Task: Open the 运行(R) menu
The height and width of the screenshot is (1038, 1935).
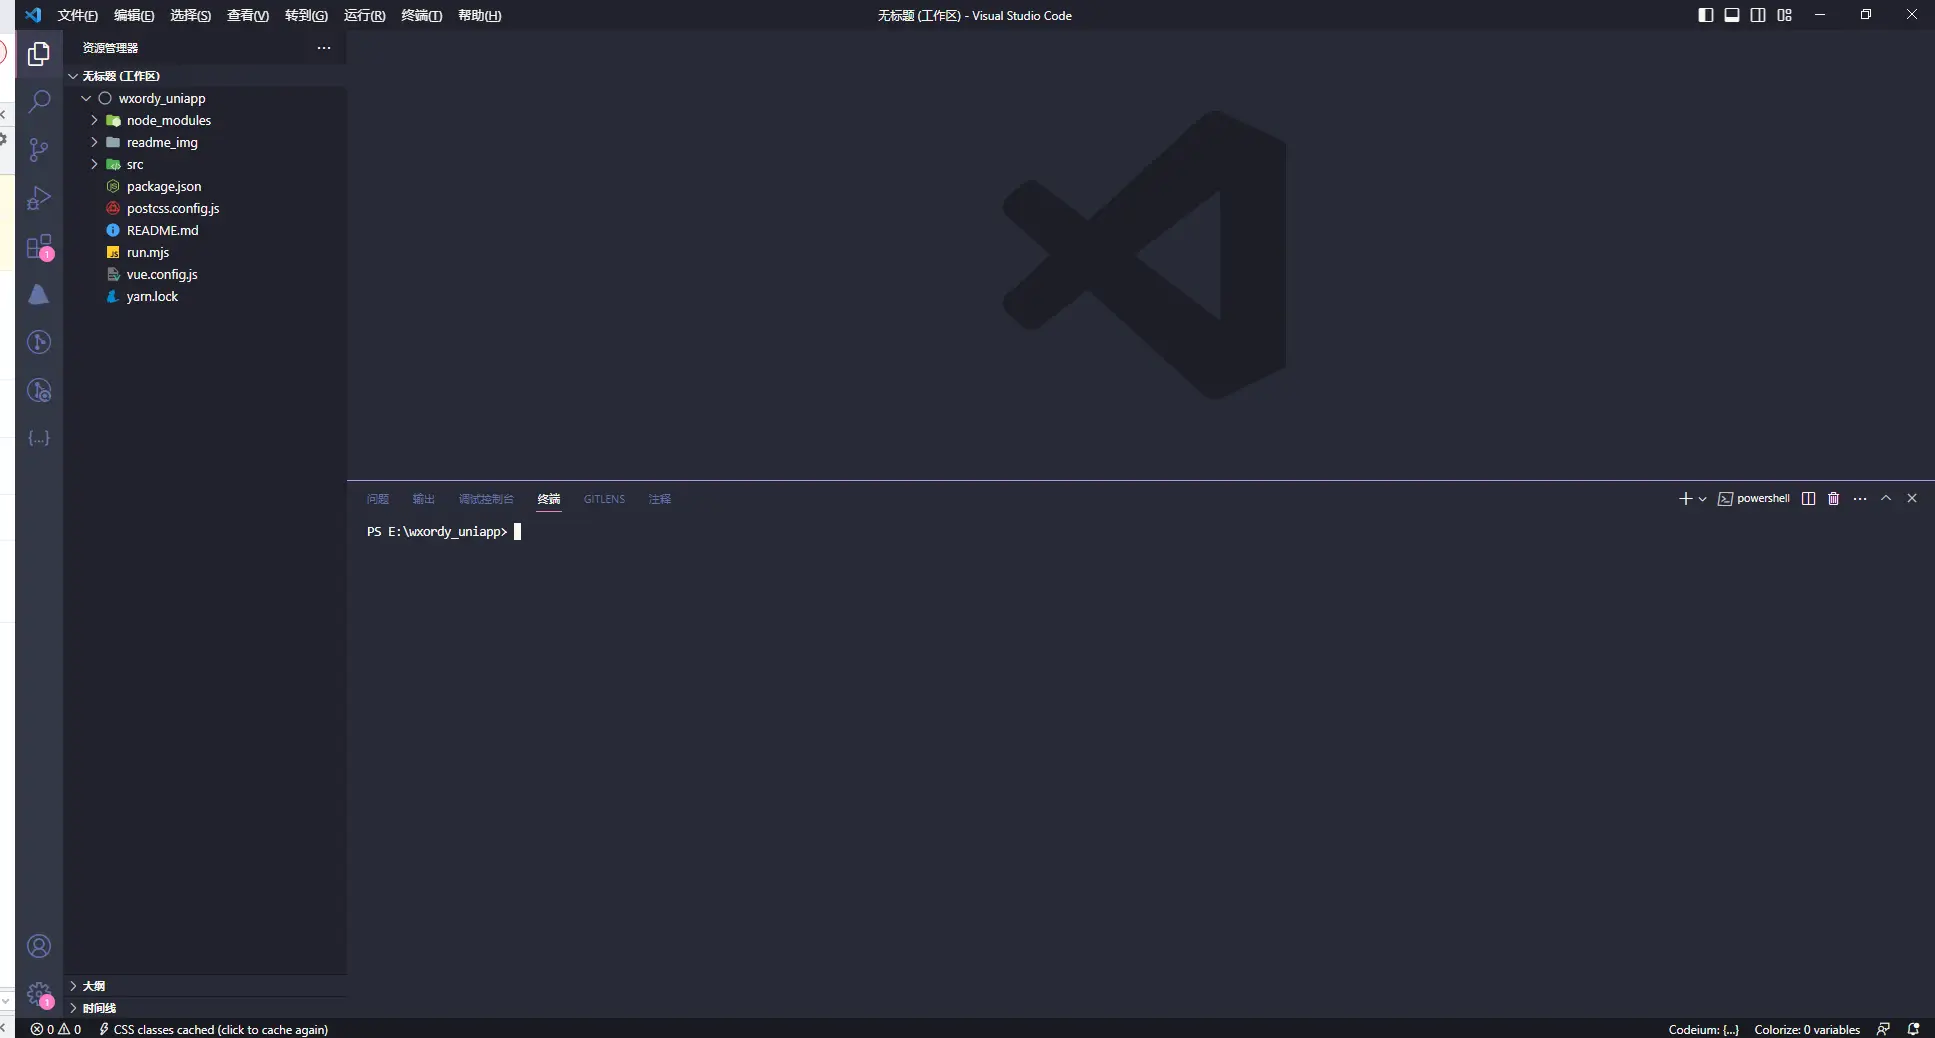Action: tap(364, 15)
